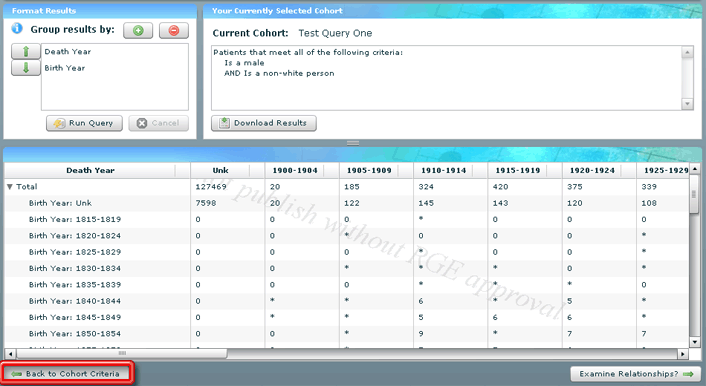Click the Total 1925-1929 value 339
The image size is (706, 386).
coord(649,187)
